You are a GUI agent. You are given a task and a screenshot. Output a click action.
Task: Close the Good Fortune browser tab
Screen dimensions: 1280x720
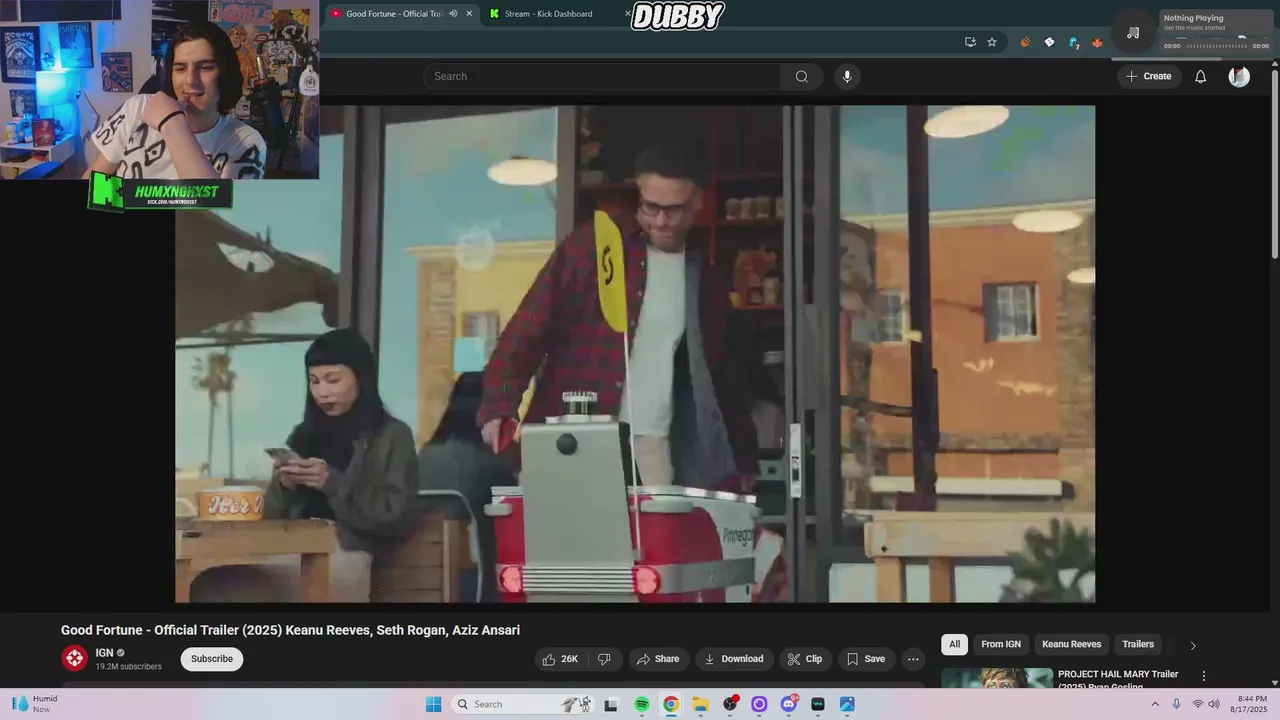click(x=469, y=14)
